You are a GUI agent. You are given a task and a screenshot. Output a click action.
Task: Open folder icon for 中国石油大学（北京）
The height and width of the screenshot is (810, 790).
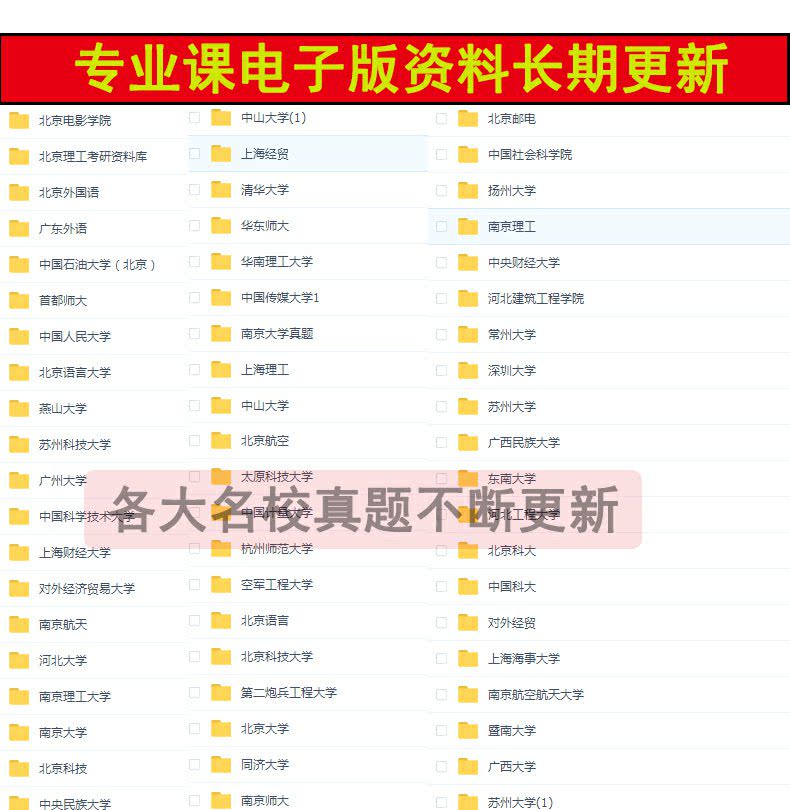click(19, 264)
